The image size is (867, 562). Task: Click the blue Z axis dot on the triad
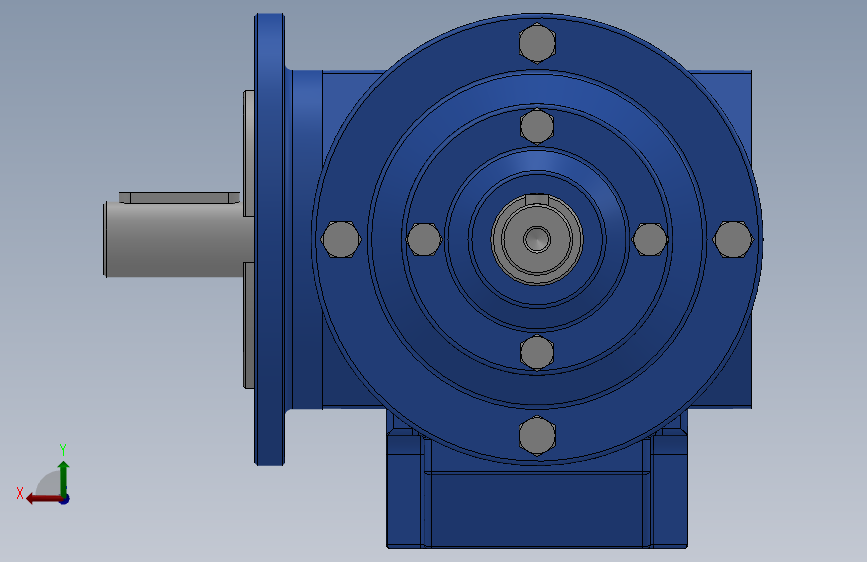[65, 499]
